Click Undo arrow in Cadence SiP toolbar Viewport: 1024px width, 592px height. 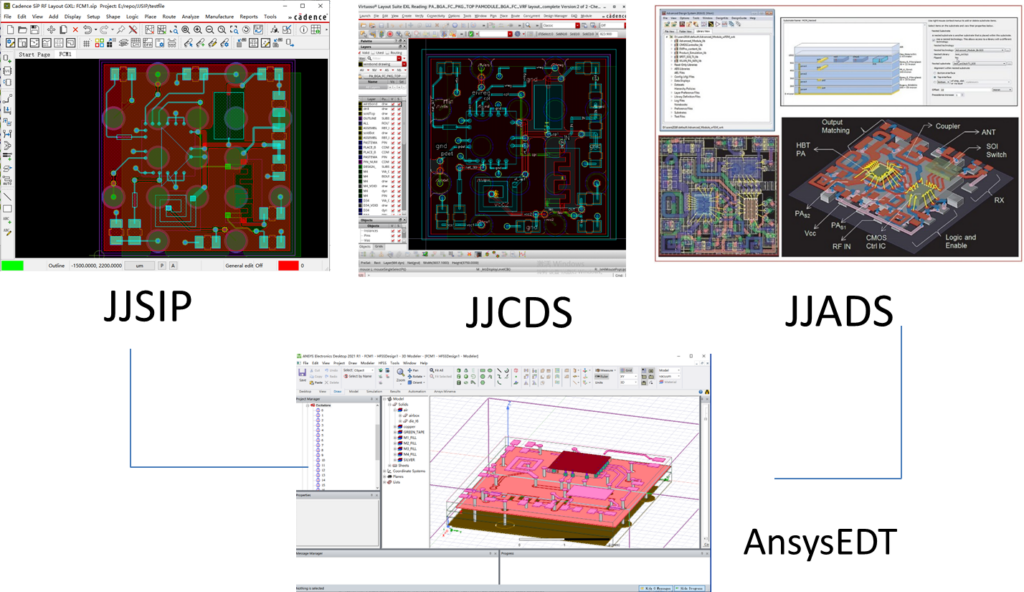coord(88,29)
